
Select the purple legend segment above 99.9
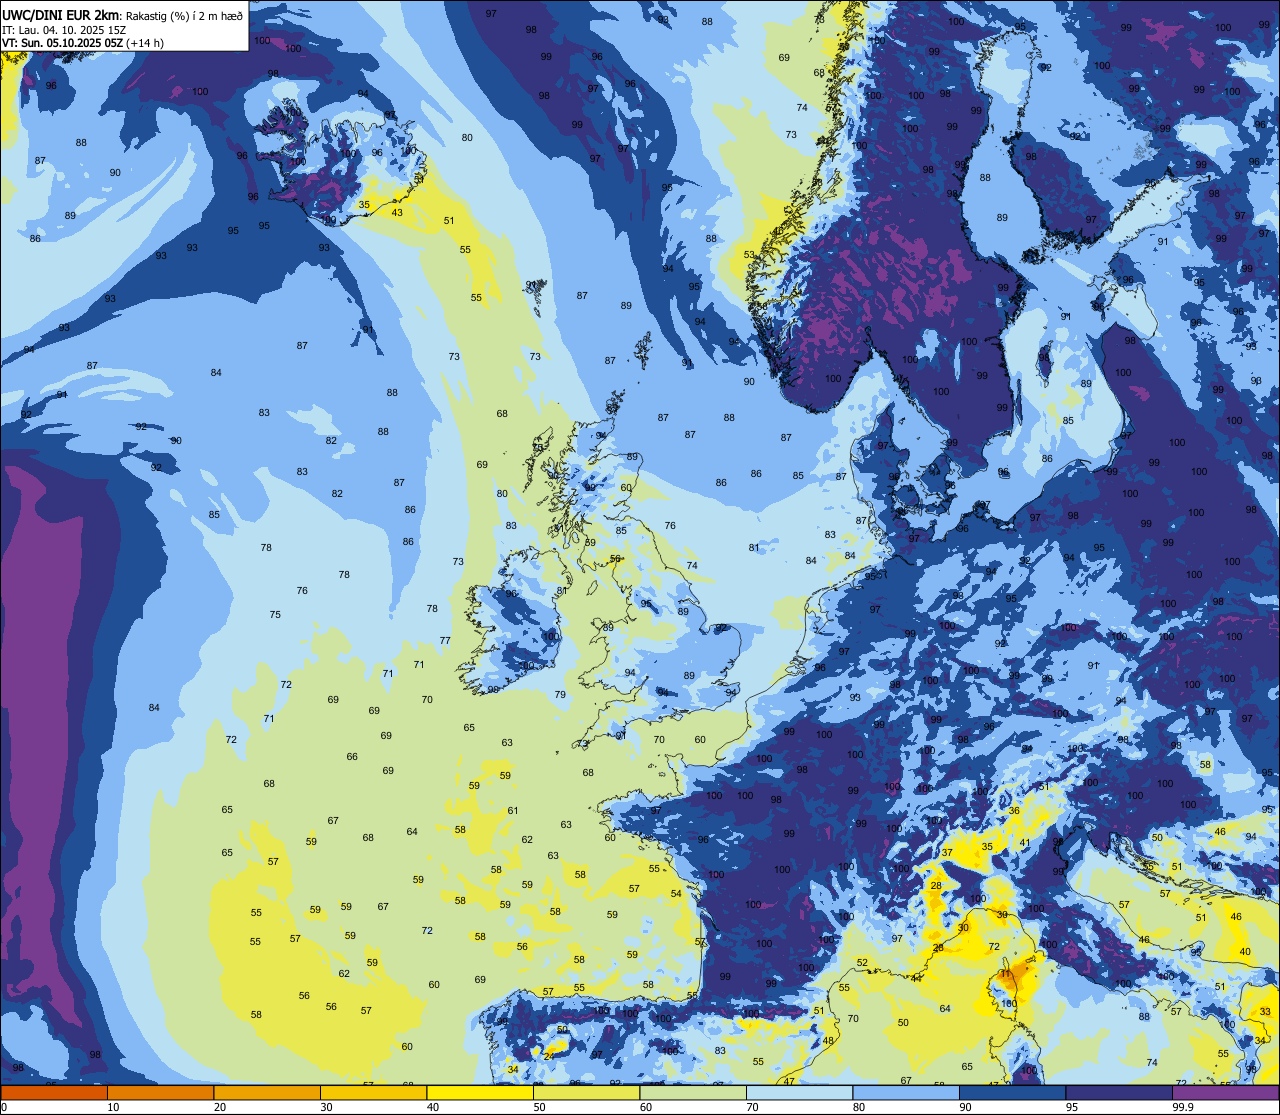pyautogui.click(x=1225, y=1093)
